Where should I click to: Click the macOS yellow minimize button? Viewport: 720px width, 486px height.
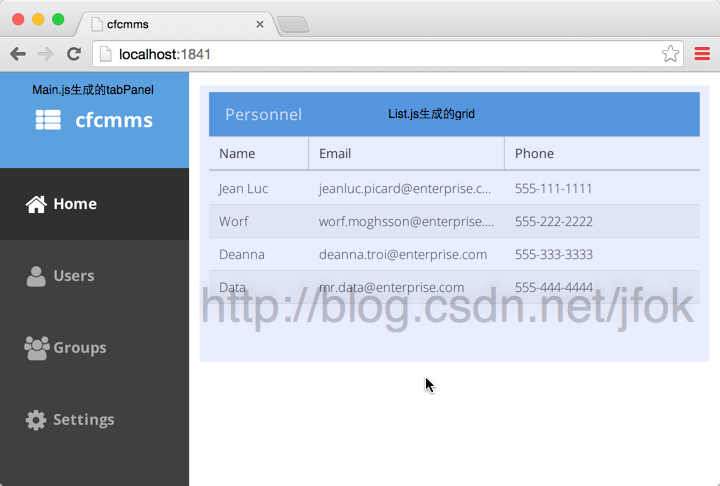[38, 19]
